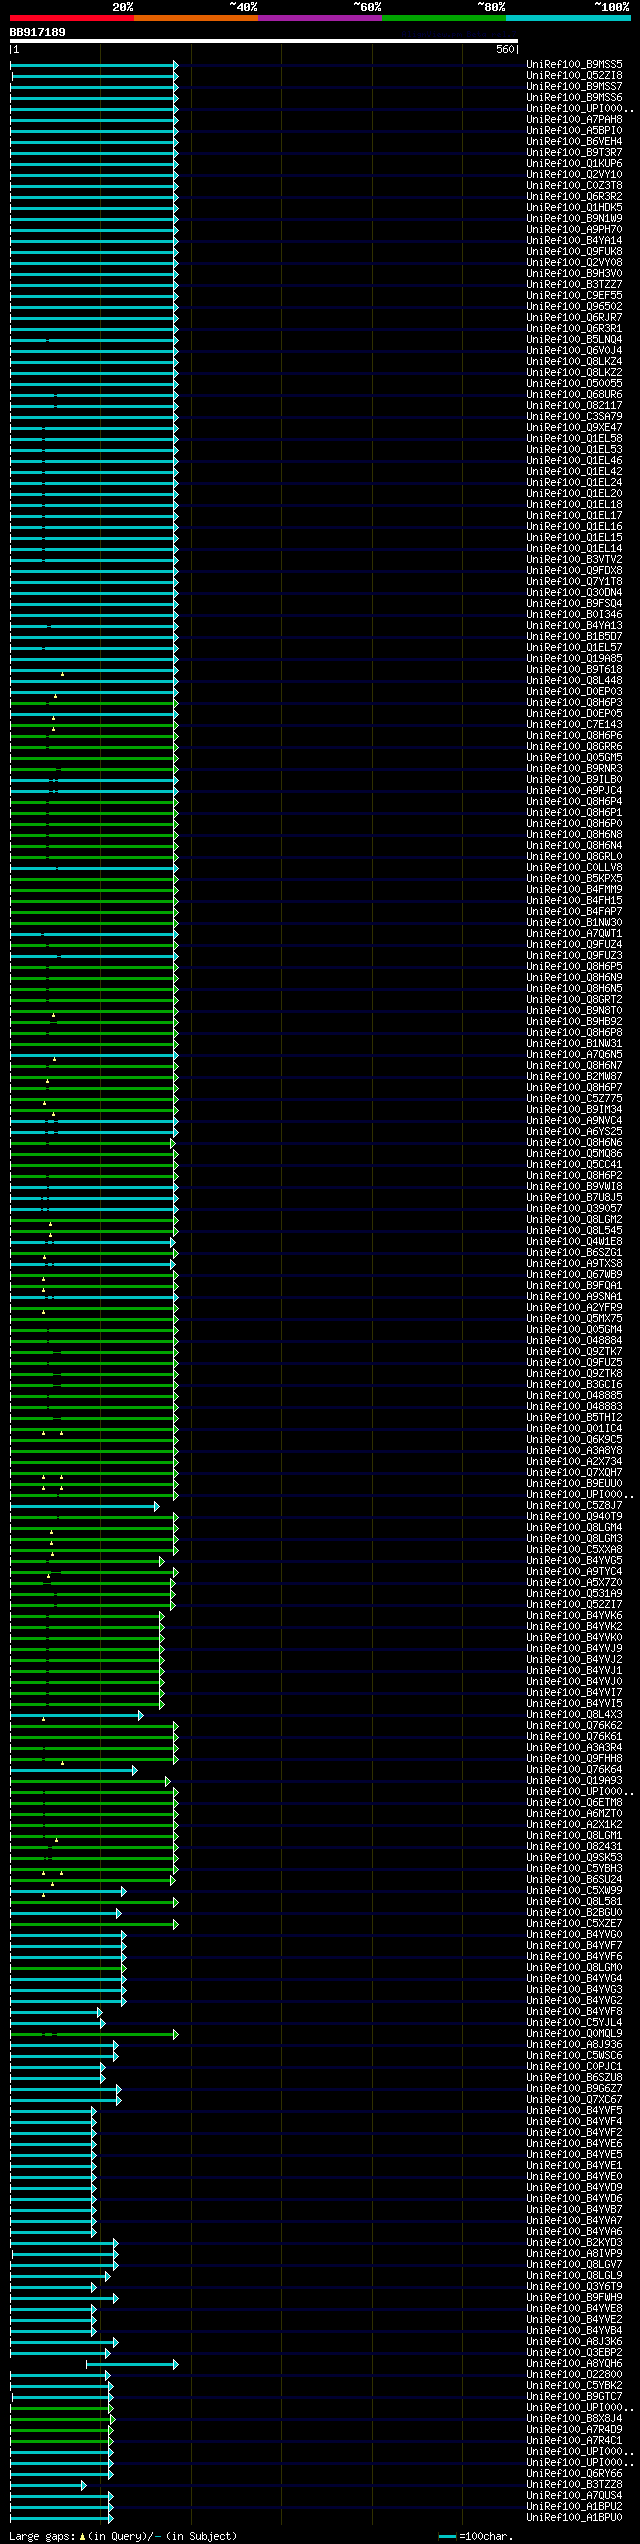Image resolution: width=640 pixels, height=2544 pixels.
Task: Click the orange ~40% legend segment
Action: [195, 18]
